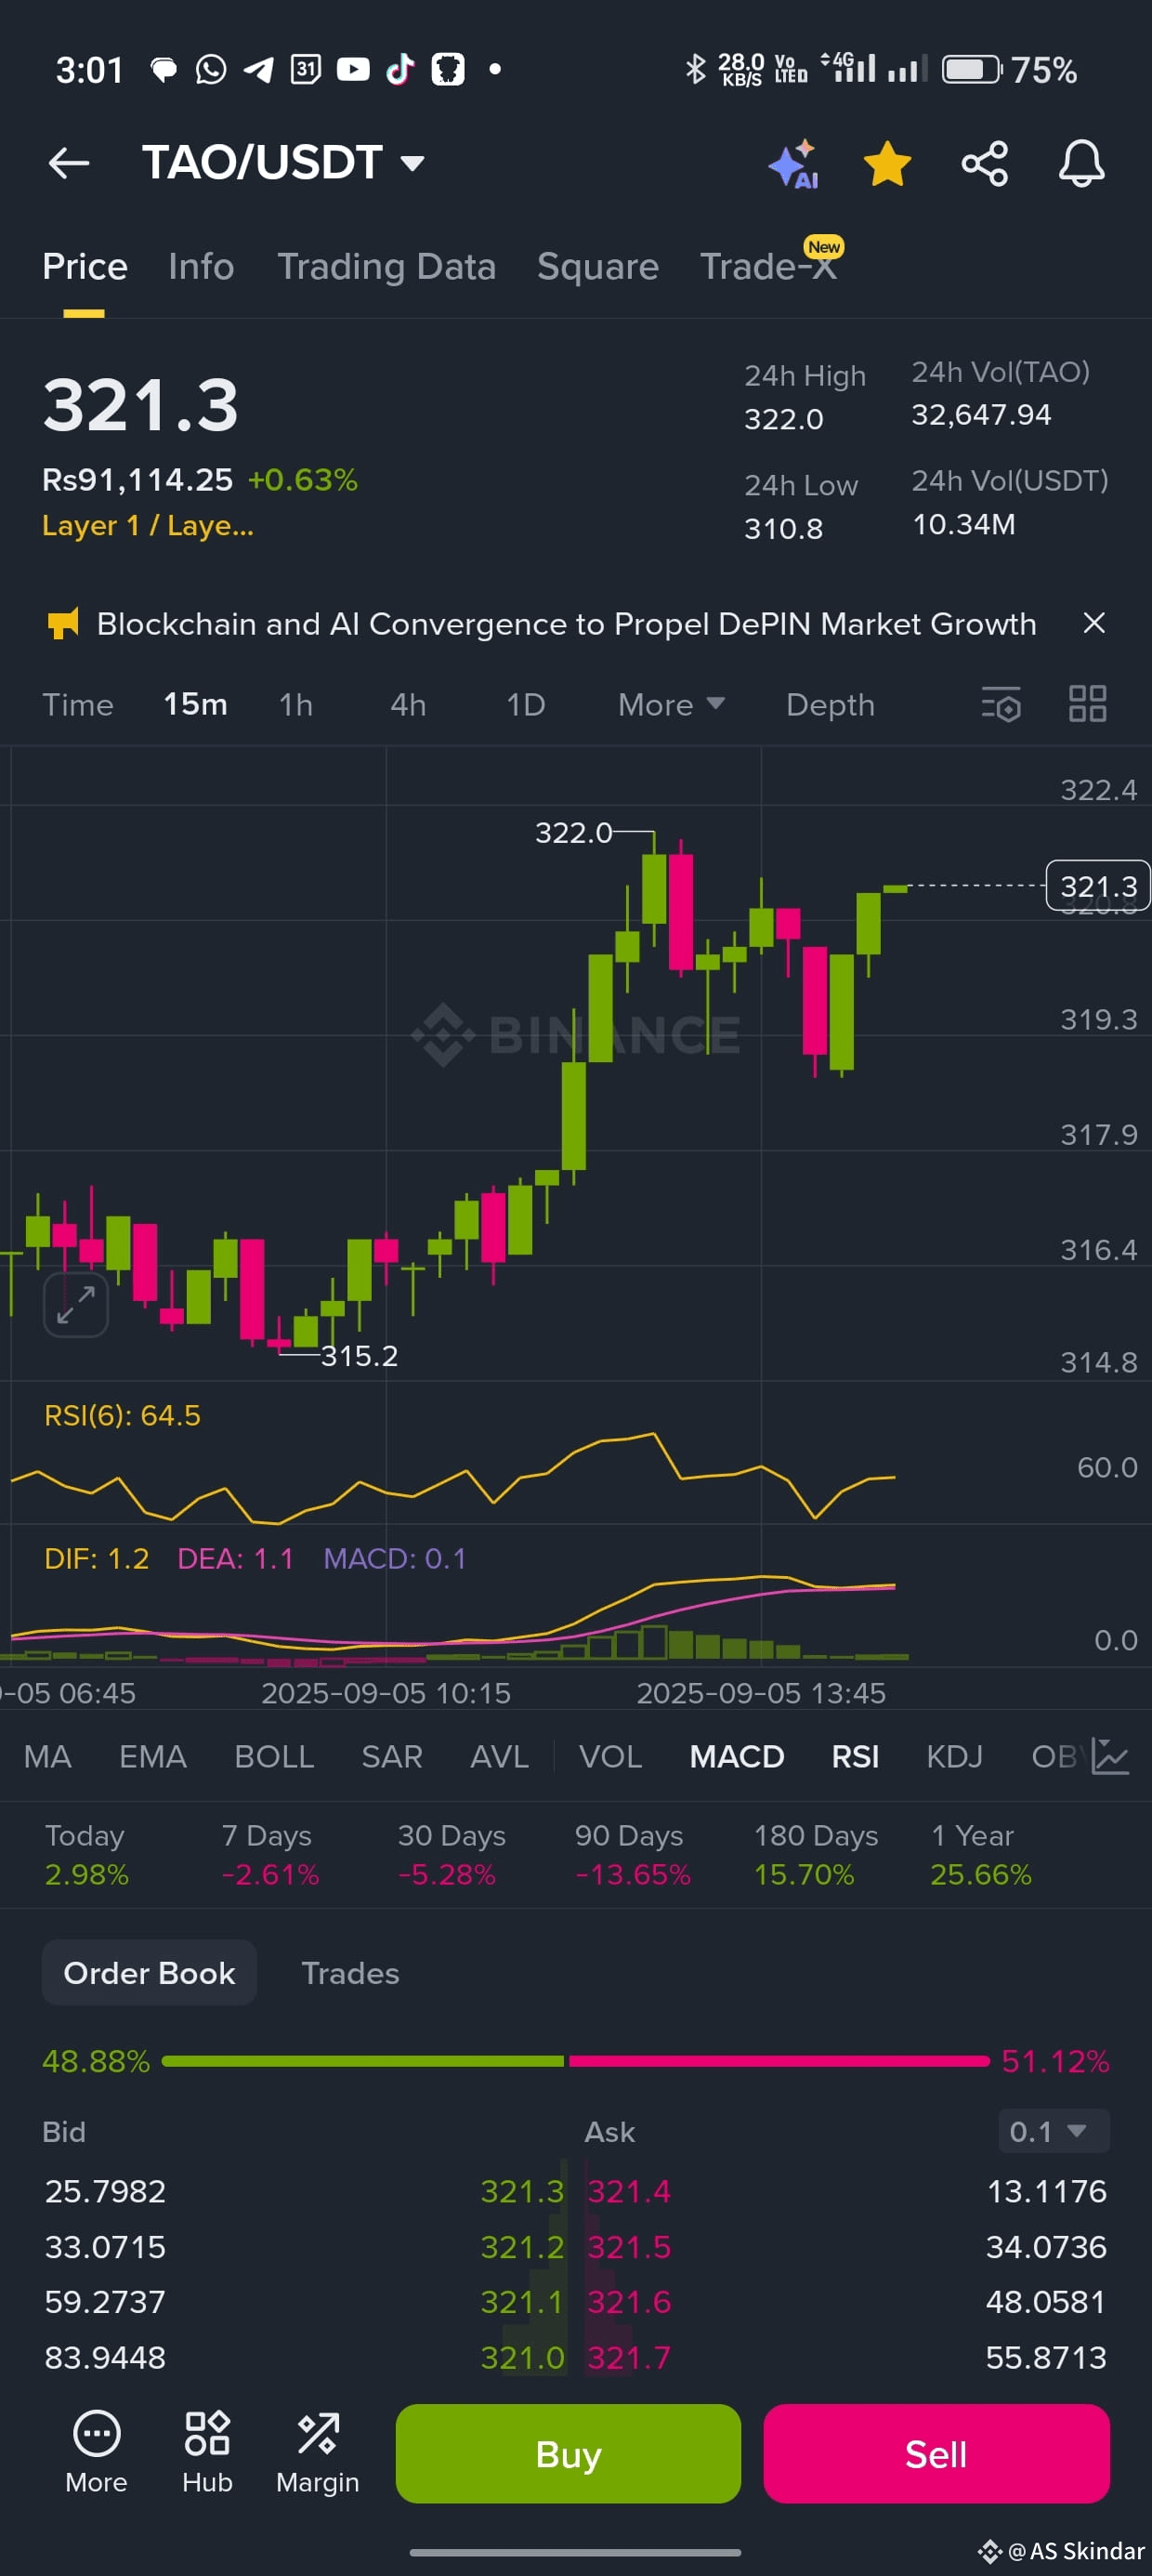Enable the KDJ indicator
Image resolution: width=1152 pixels, height=2576 pixels.
coord(954,1757)
